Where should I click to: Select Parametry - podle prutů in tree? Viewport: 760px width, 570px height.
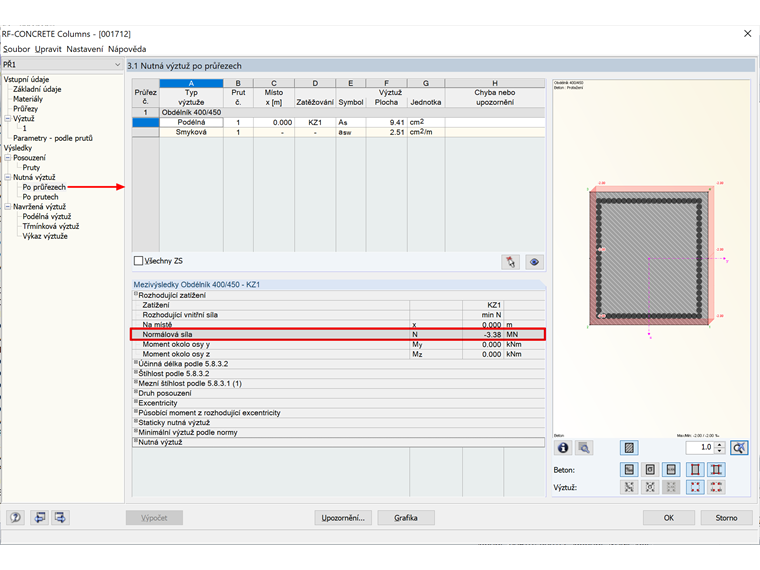52,138
